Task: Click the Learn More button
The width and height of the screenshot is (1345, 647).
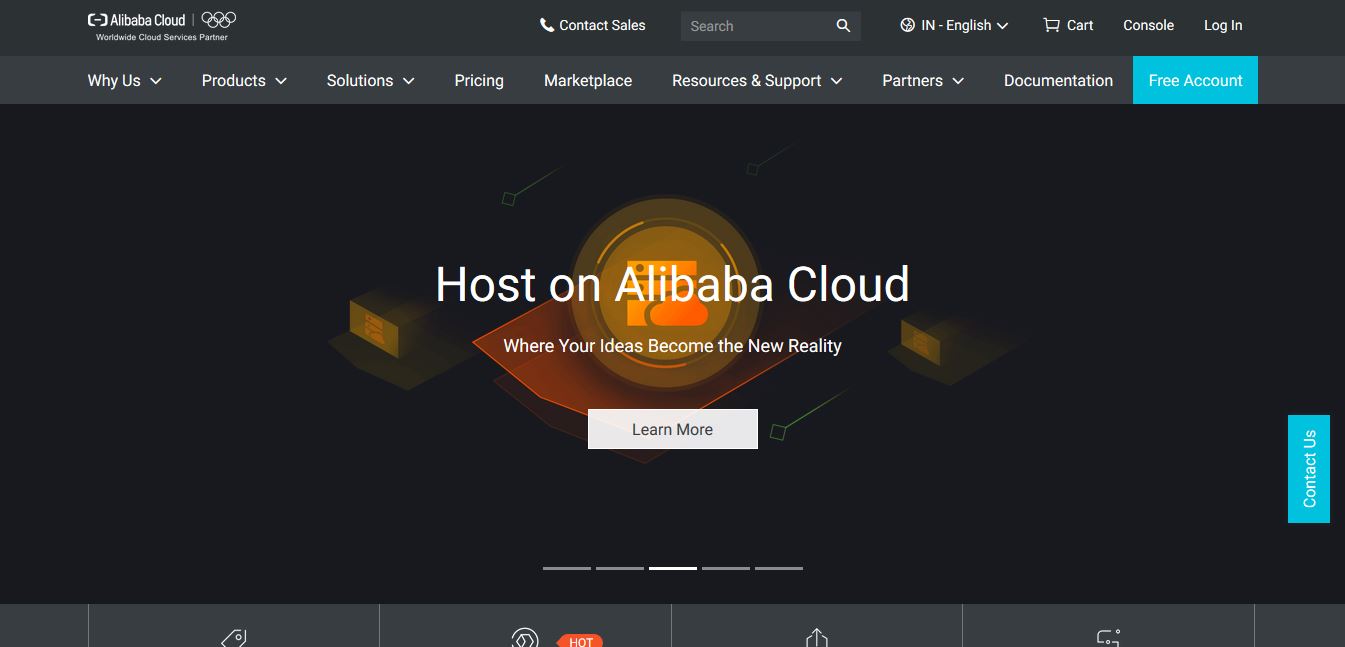Action: 672,429
